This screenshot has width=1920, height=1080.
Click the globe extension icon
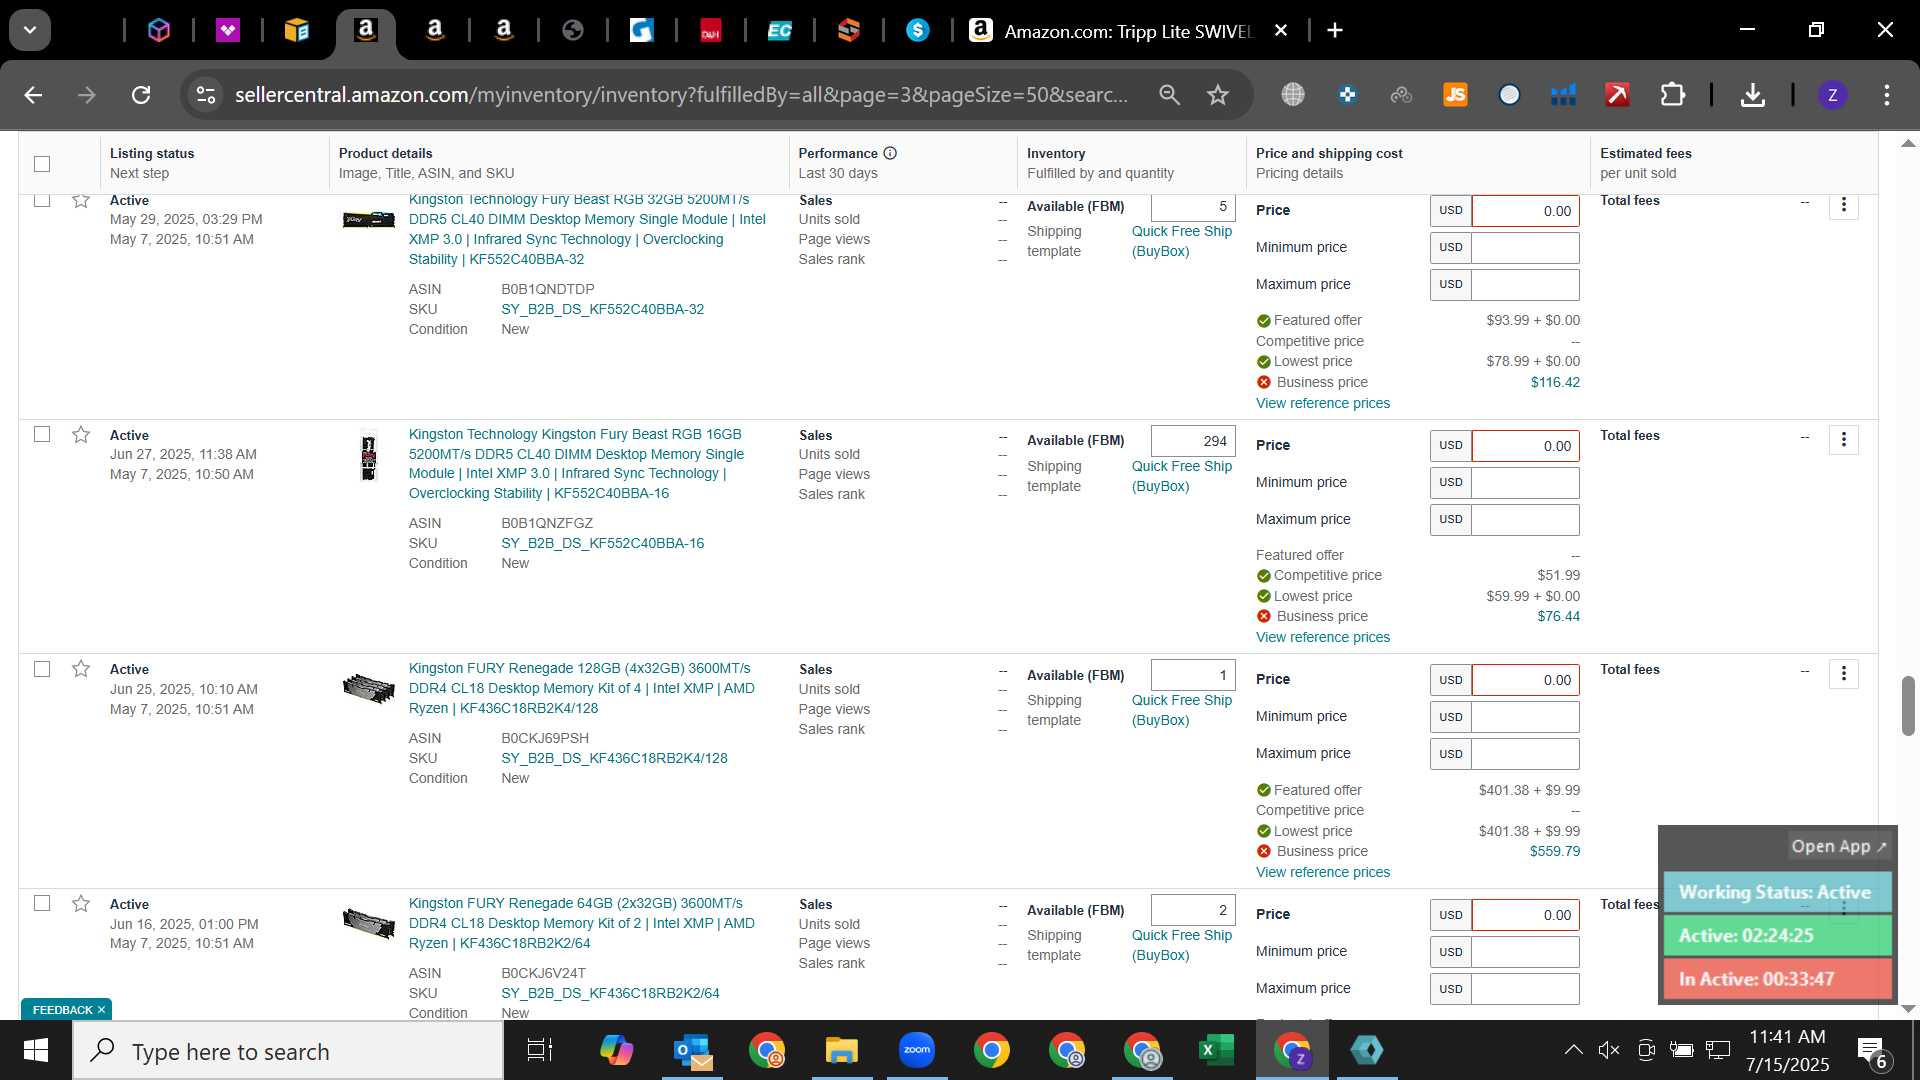pos(1293,95)
